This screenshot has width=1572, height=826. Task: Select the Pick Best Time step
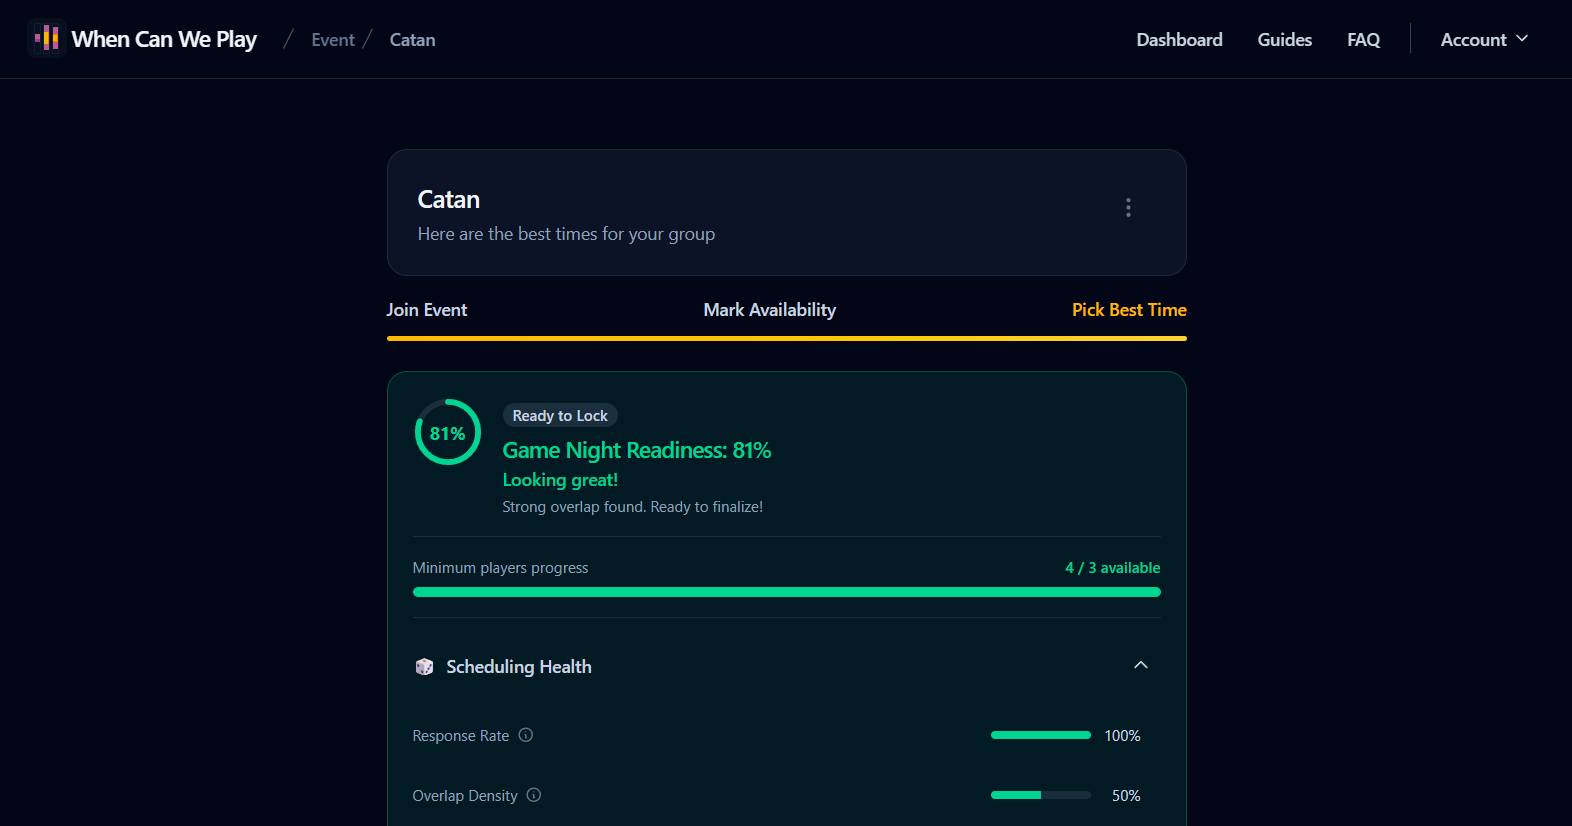(1129, 310)
